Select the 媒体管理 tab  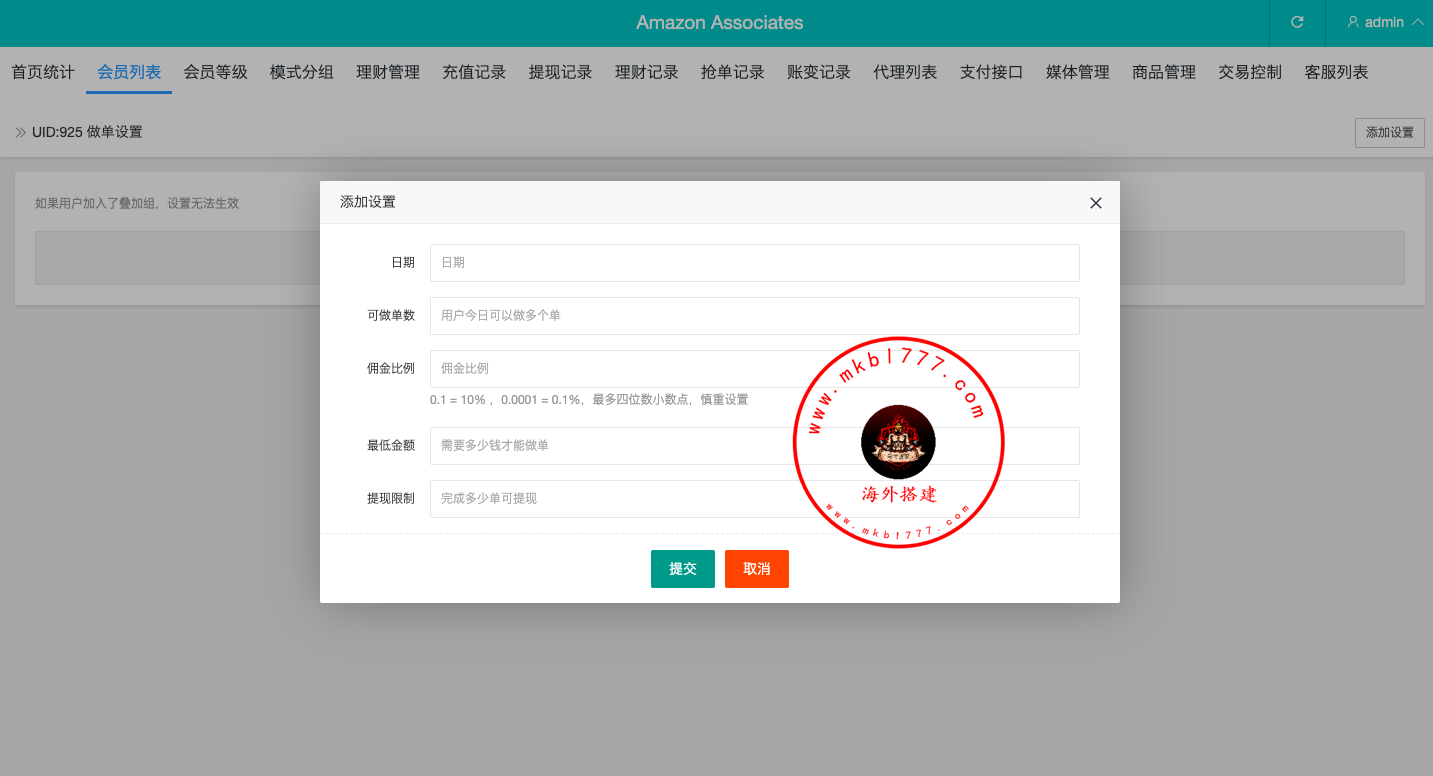coord(1078,72)
